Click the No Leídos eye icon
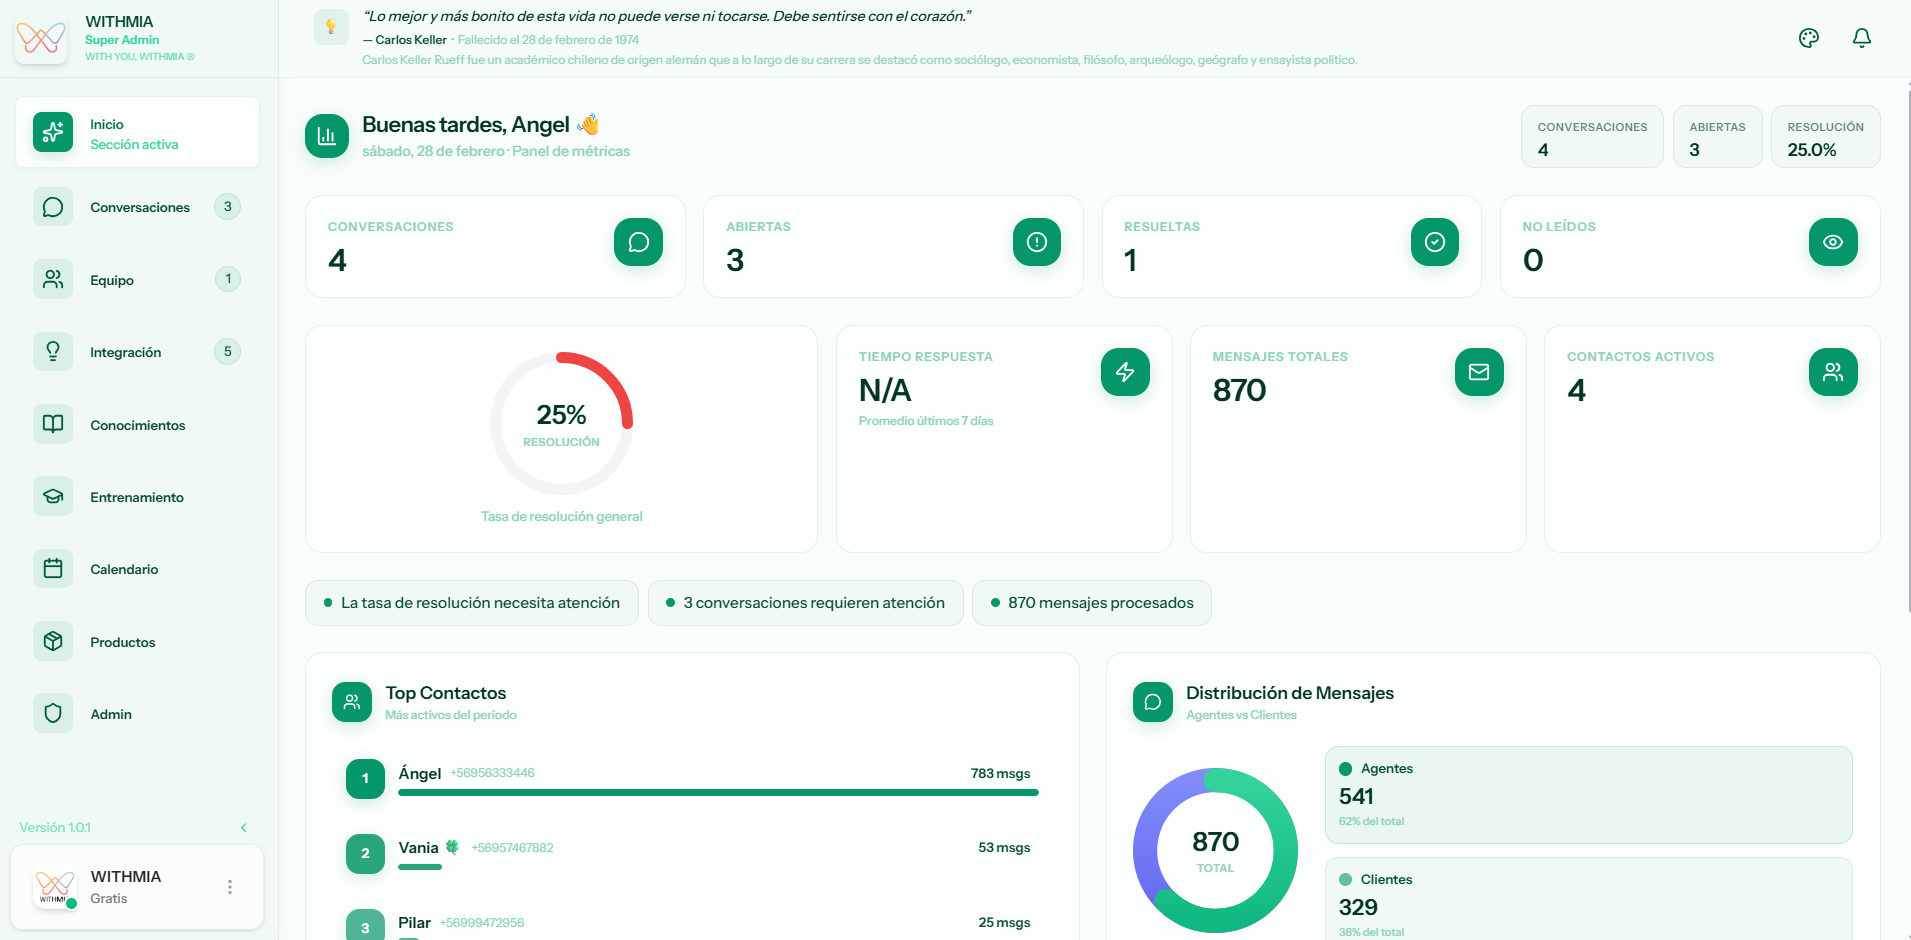The image size is (1911, 940). point(1832,242)
